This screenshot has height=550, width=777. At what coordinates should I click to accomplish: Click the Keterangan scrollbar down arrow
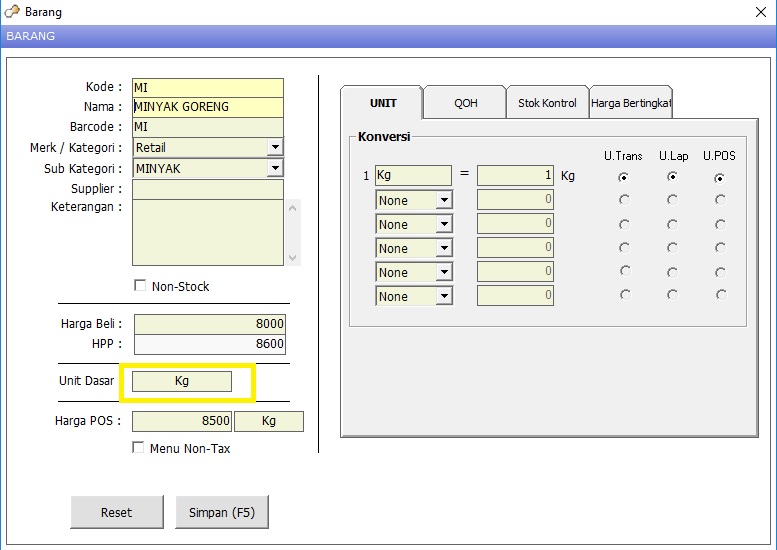293,257
